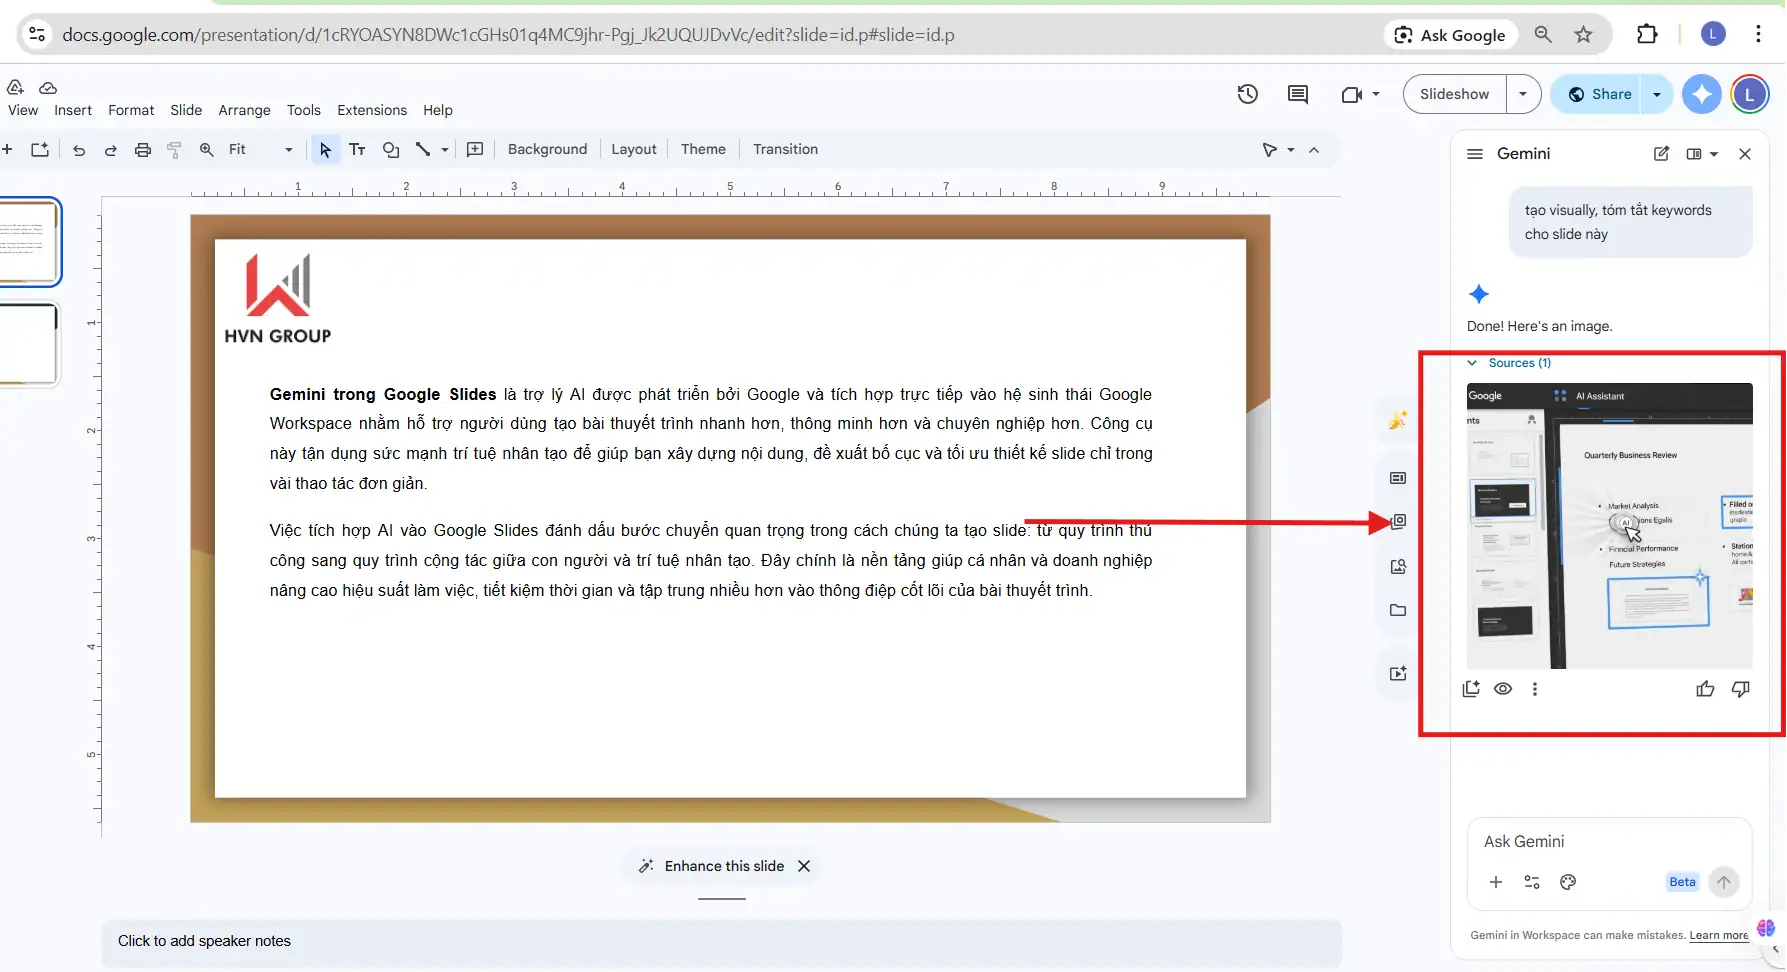Activate the select cursor tool
The width and height of the screenshot is (1787, 972).
(325, 150)
